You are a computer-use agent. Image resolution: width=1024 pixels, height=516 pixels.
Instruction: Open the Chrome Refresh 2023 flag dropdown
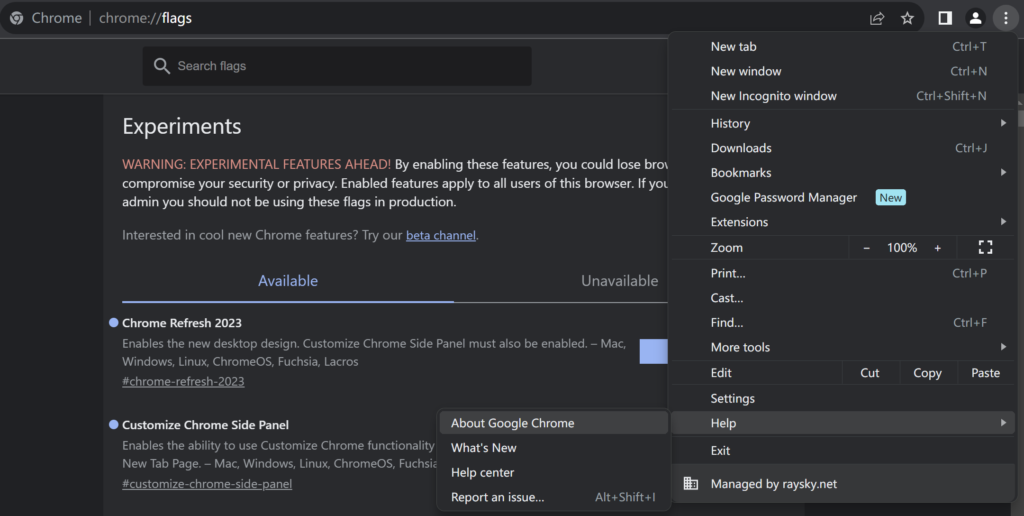[653, 351]
